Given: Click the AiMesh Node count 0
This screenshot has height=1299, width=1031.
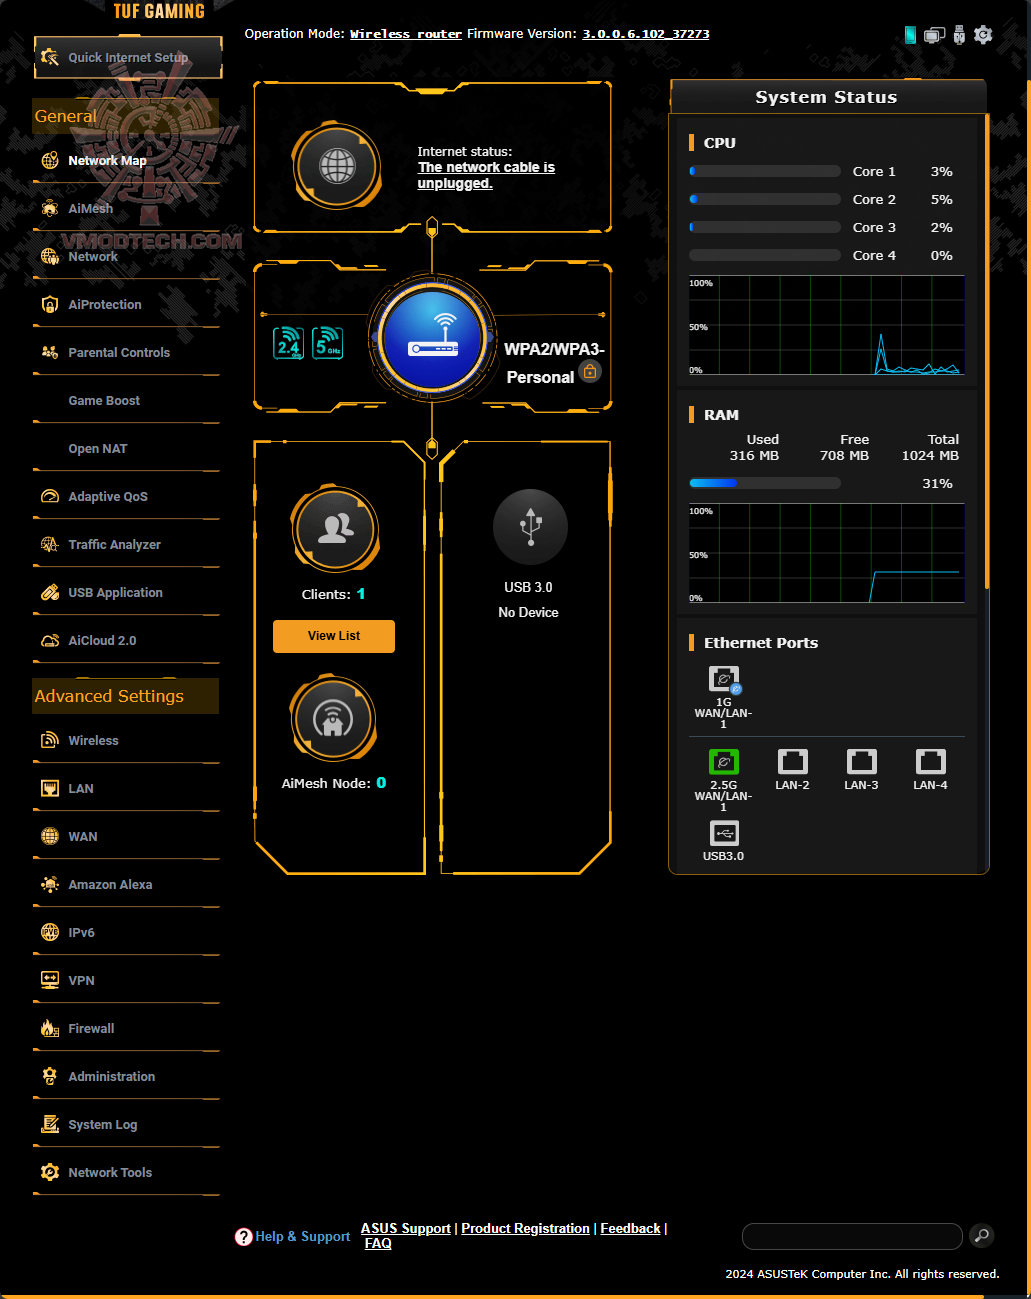Looking at the screenshot, I should (381, 783).
